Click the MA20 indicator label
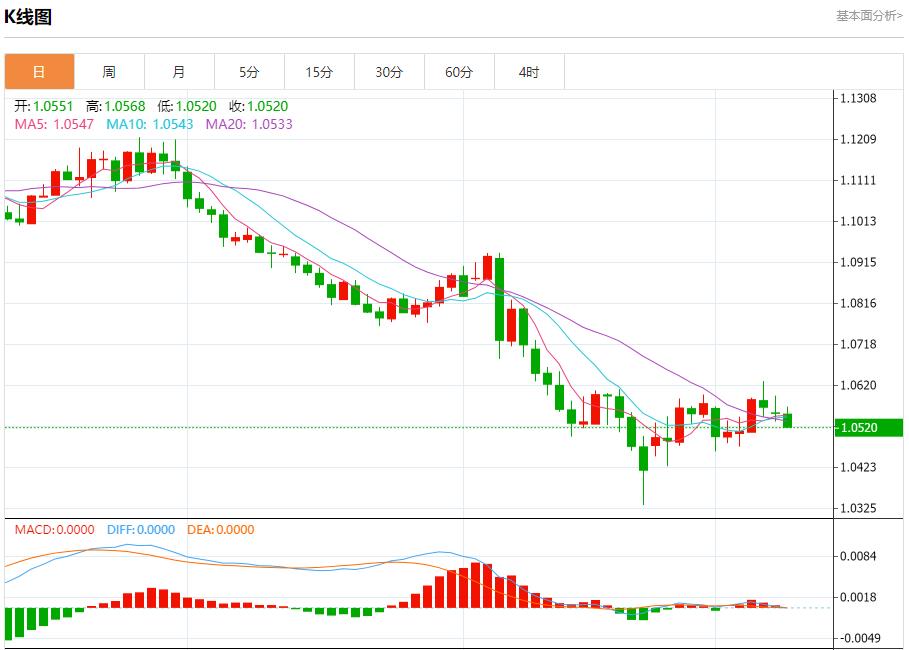This screenshot has width=909, height=650. coord(249,124)
